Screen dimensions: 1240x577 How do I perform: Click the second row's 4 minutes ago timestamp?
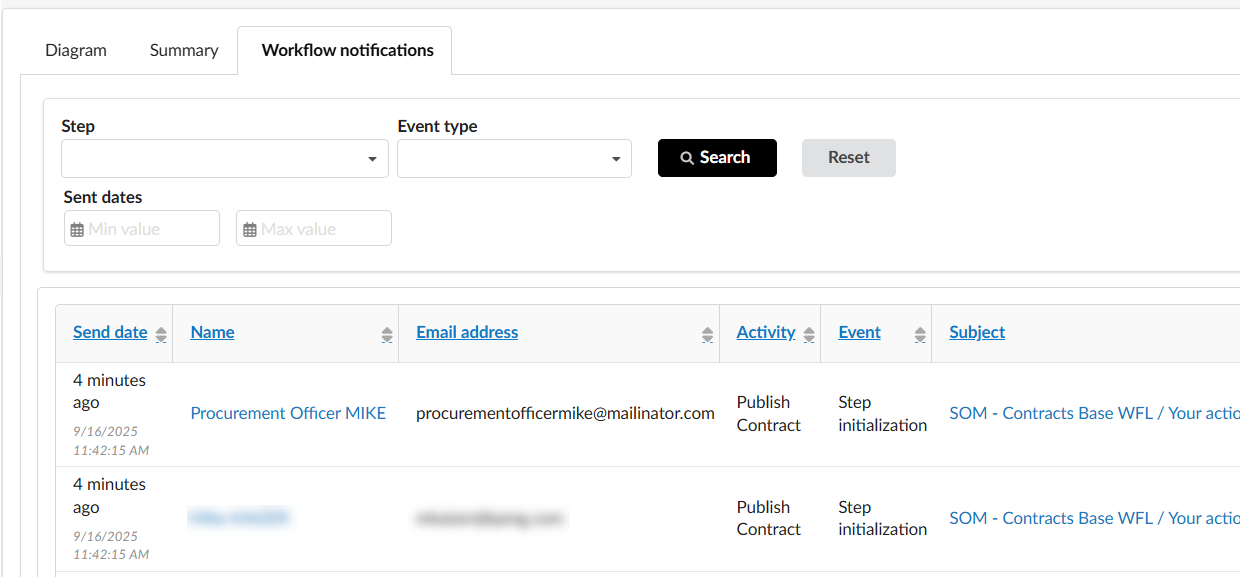pyautogui.click(x=109, y=495)
